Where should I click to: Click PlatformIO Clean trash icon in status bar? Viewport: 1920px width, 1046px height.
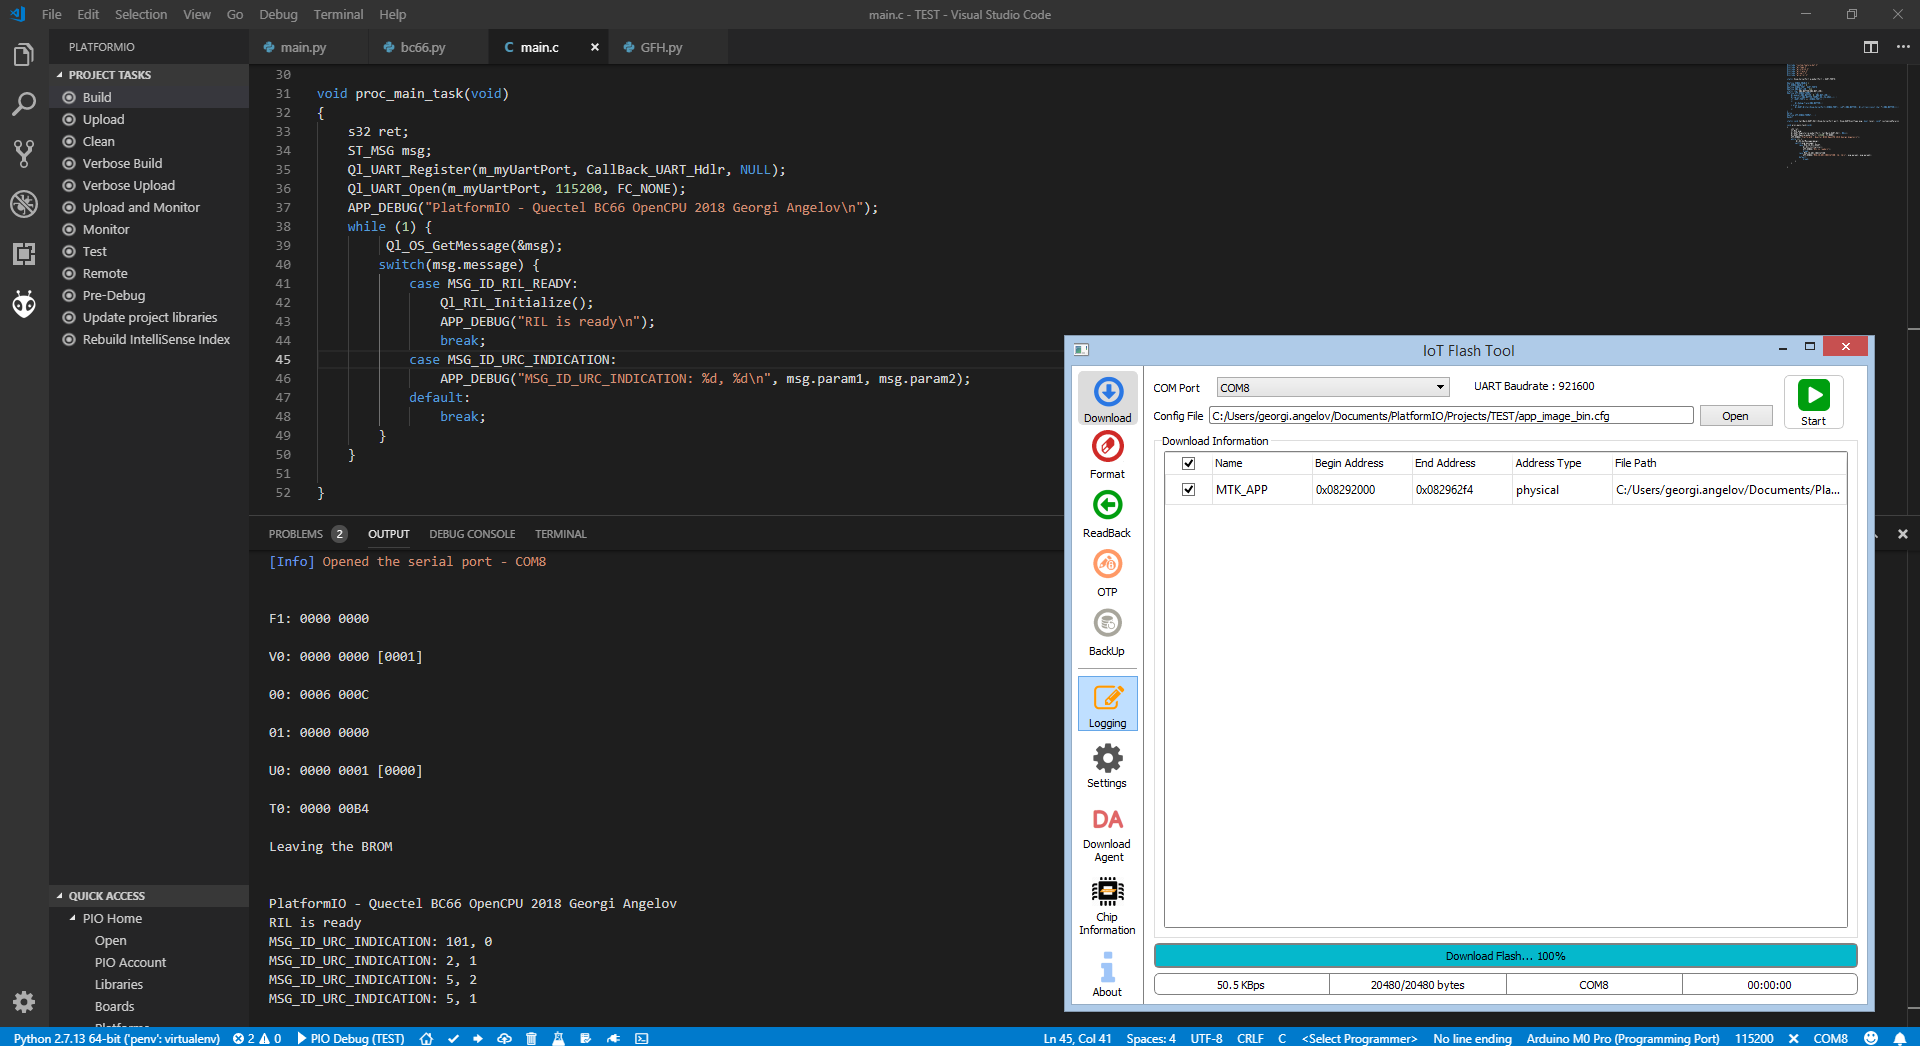[x=531, y=1038]
